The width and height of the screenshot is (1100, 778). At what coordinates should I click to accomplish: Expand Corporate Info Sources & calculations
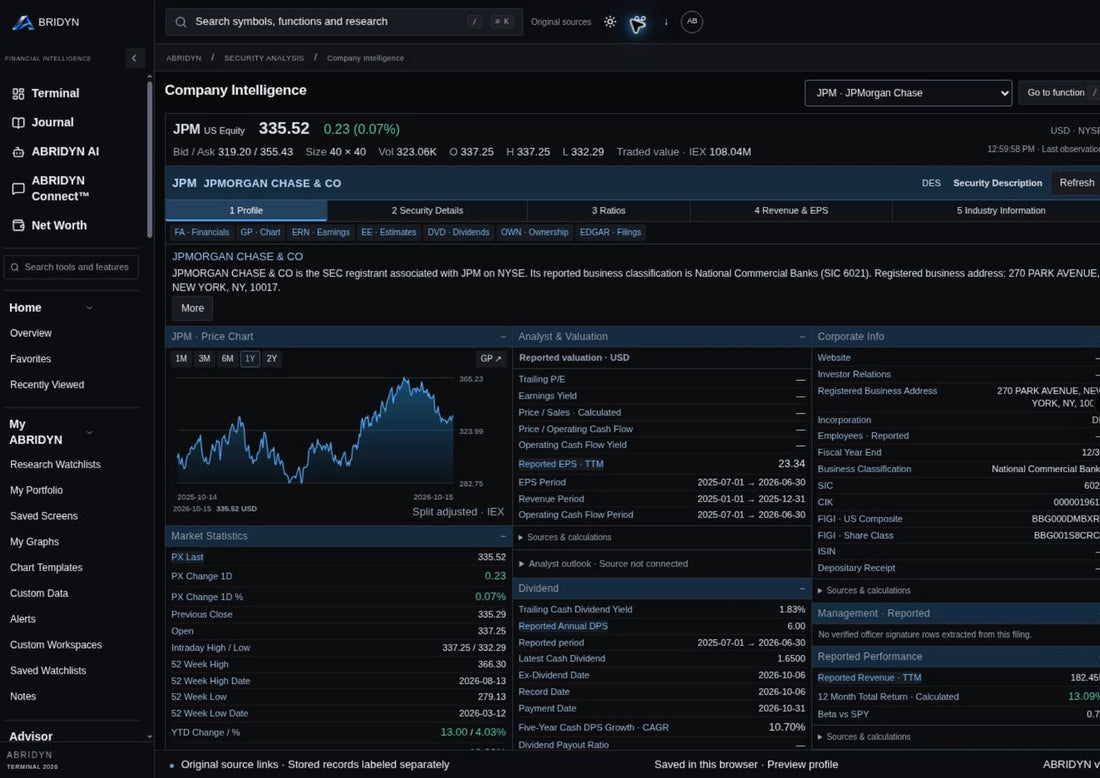864,591
